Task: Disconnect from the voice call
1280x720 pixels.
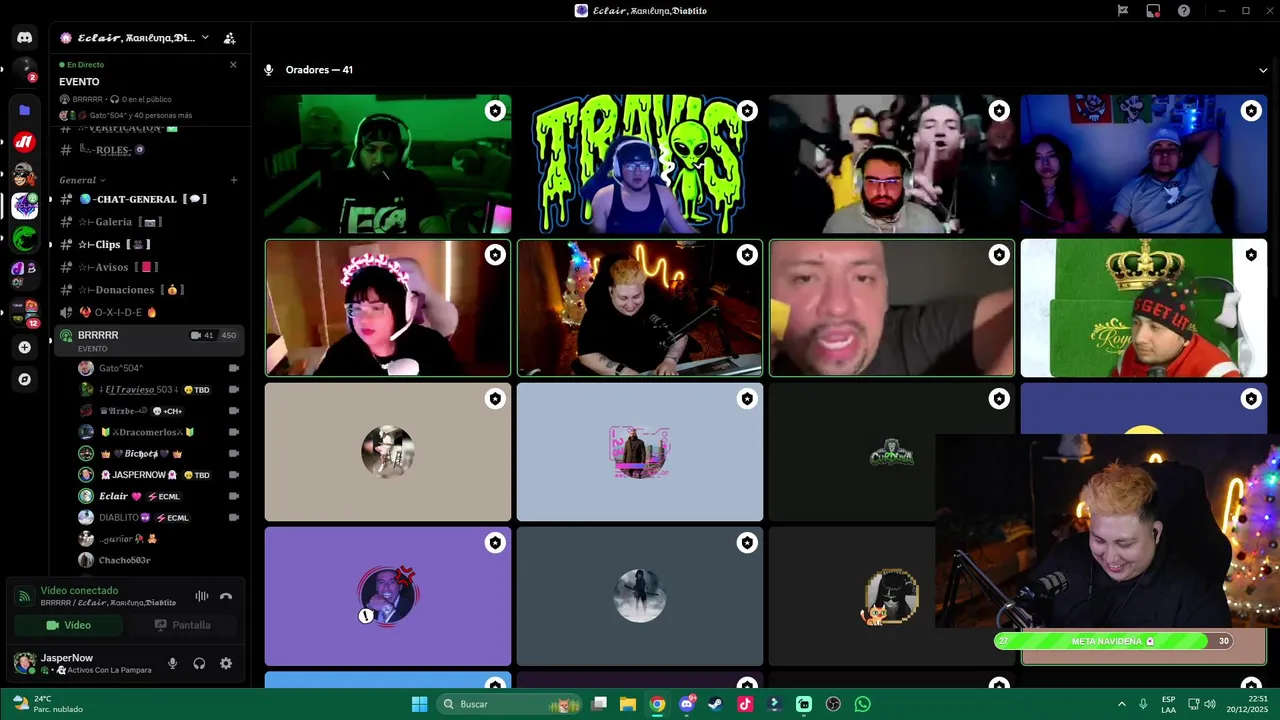Action: coord(226,596)
